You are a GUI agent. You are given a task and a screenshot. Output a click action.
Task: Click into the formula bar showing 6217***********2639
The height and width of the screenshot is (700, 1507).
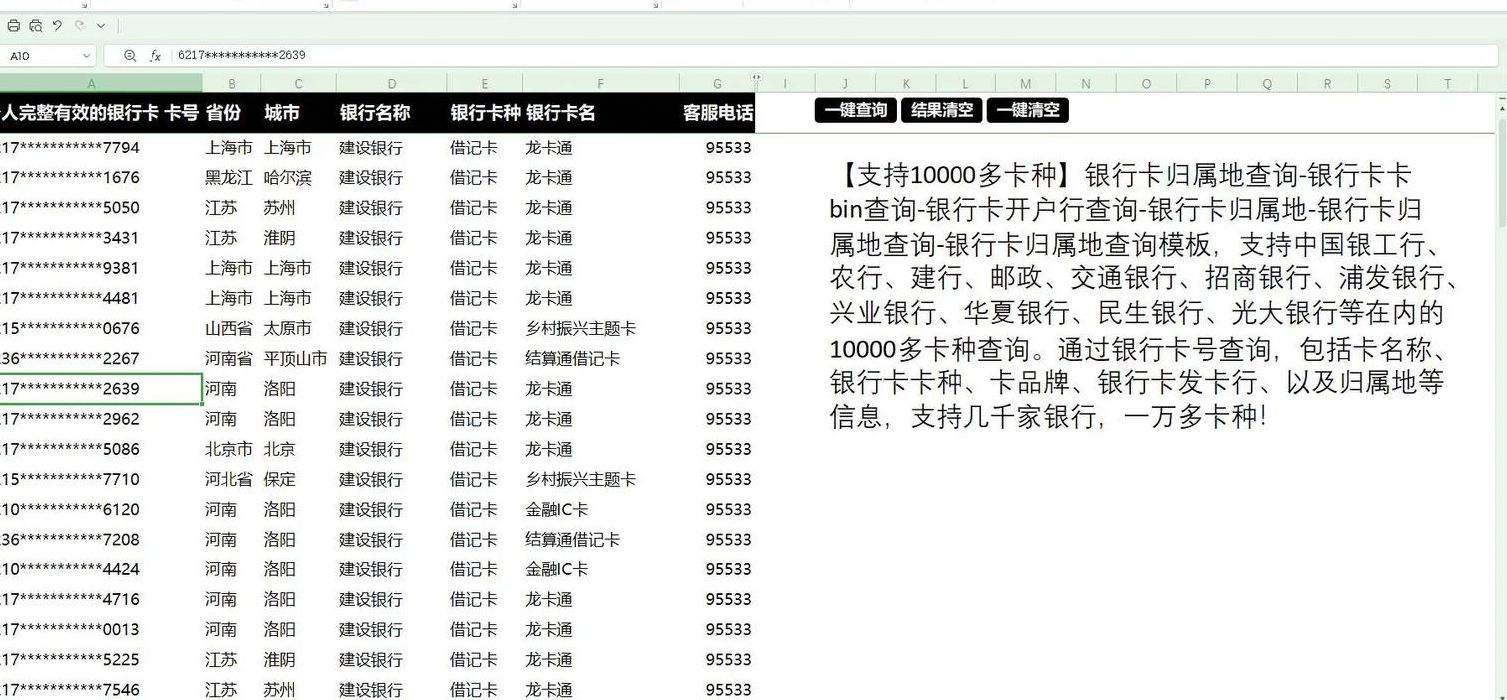tap(836, 56)
